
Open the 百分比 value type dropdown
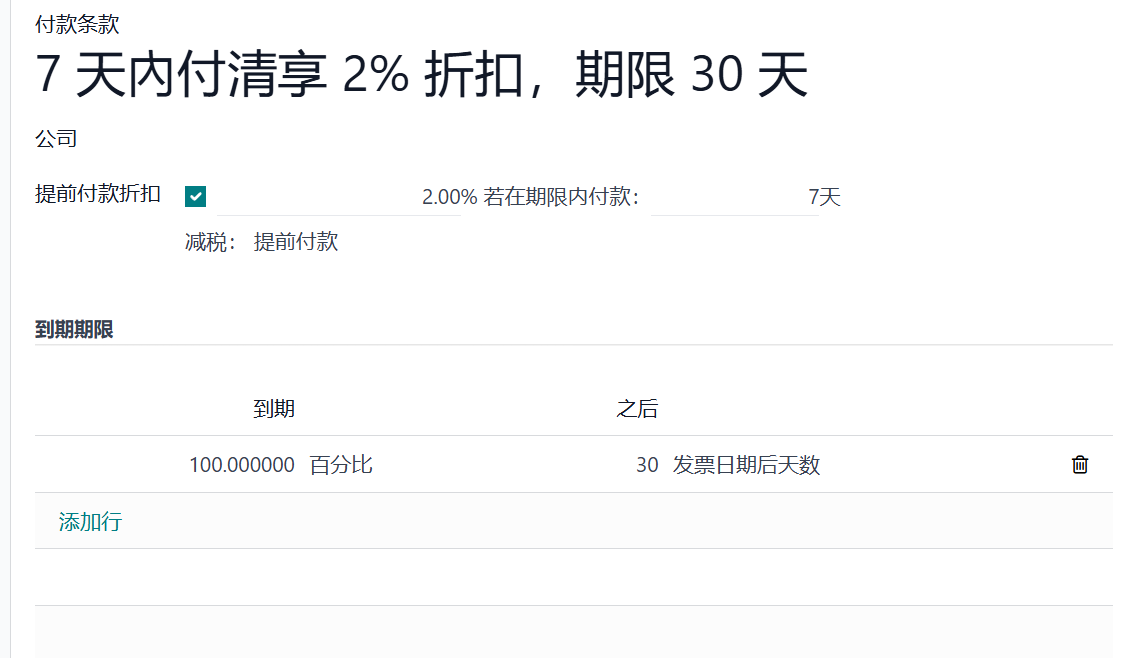[341, 464]
